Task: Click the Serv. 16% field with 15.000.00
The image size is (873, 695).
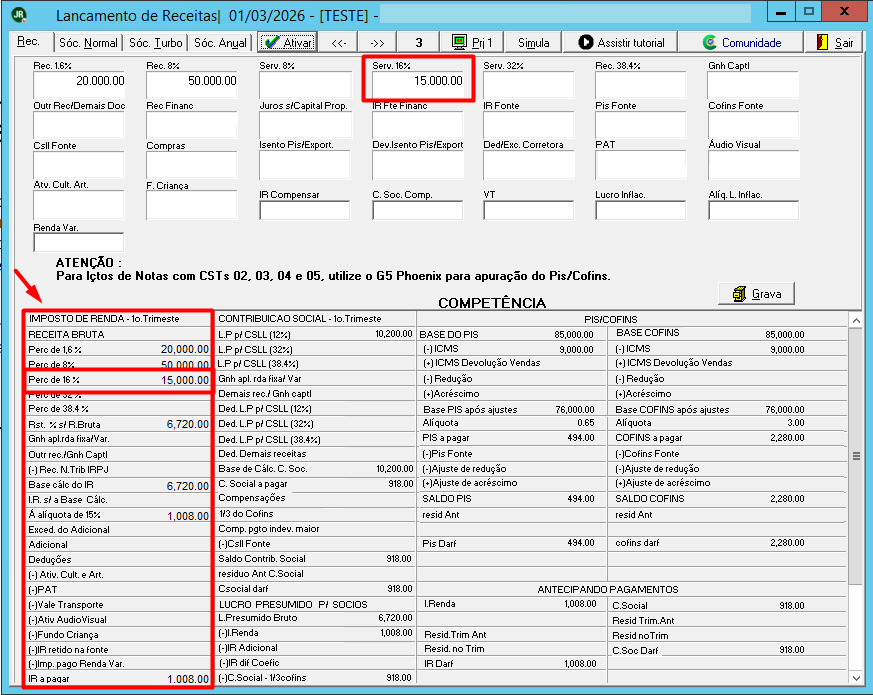Action: (x=418, y=85)
